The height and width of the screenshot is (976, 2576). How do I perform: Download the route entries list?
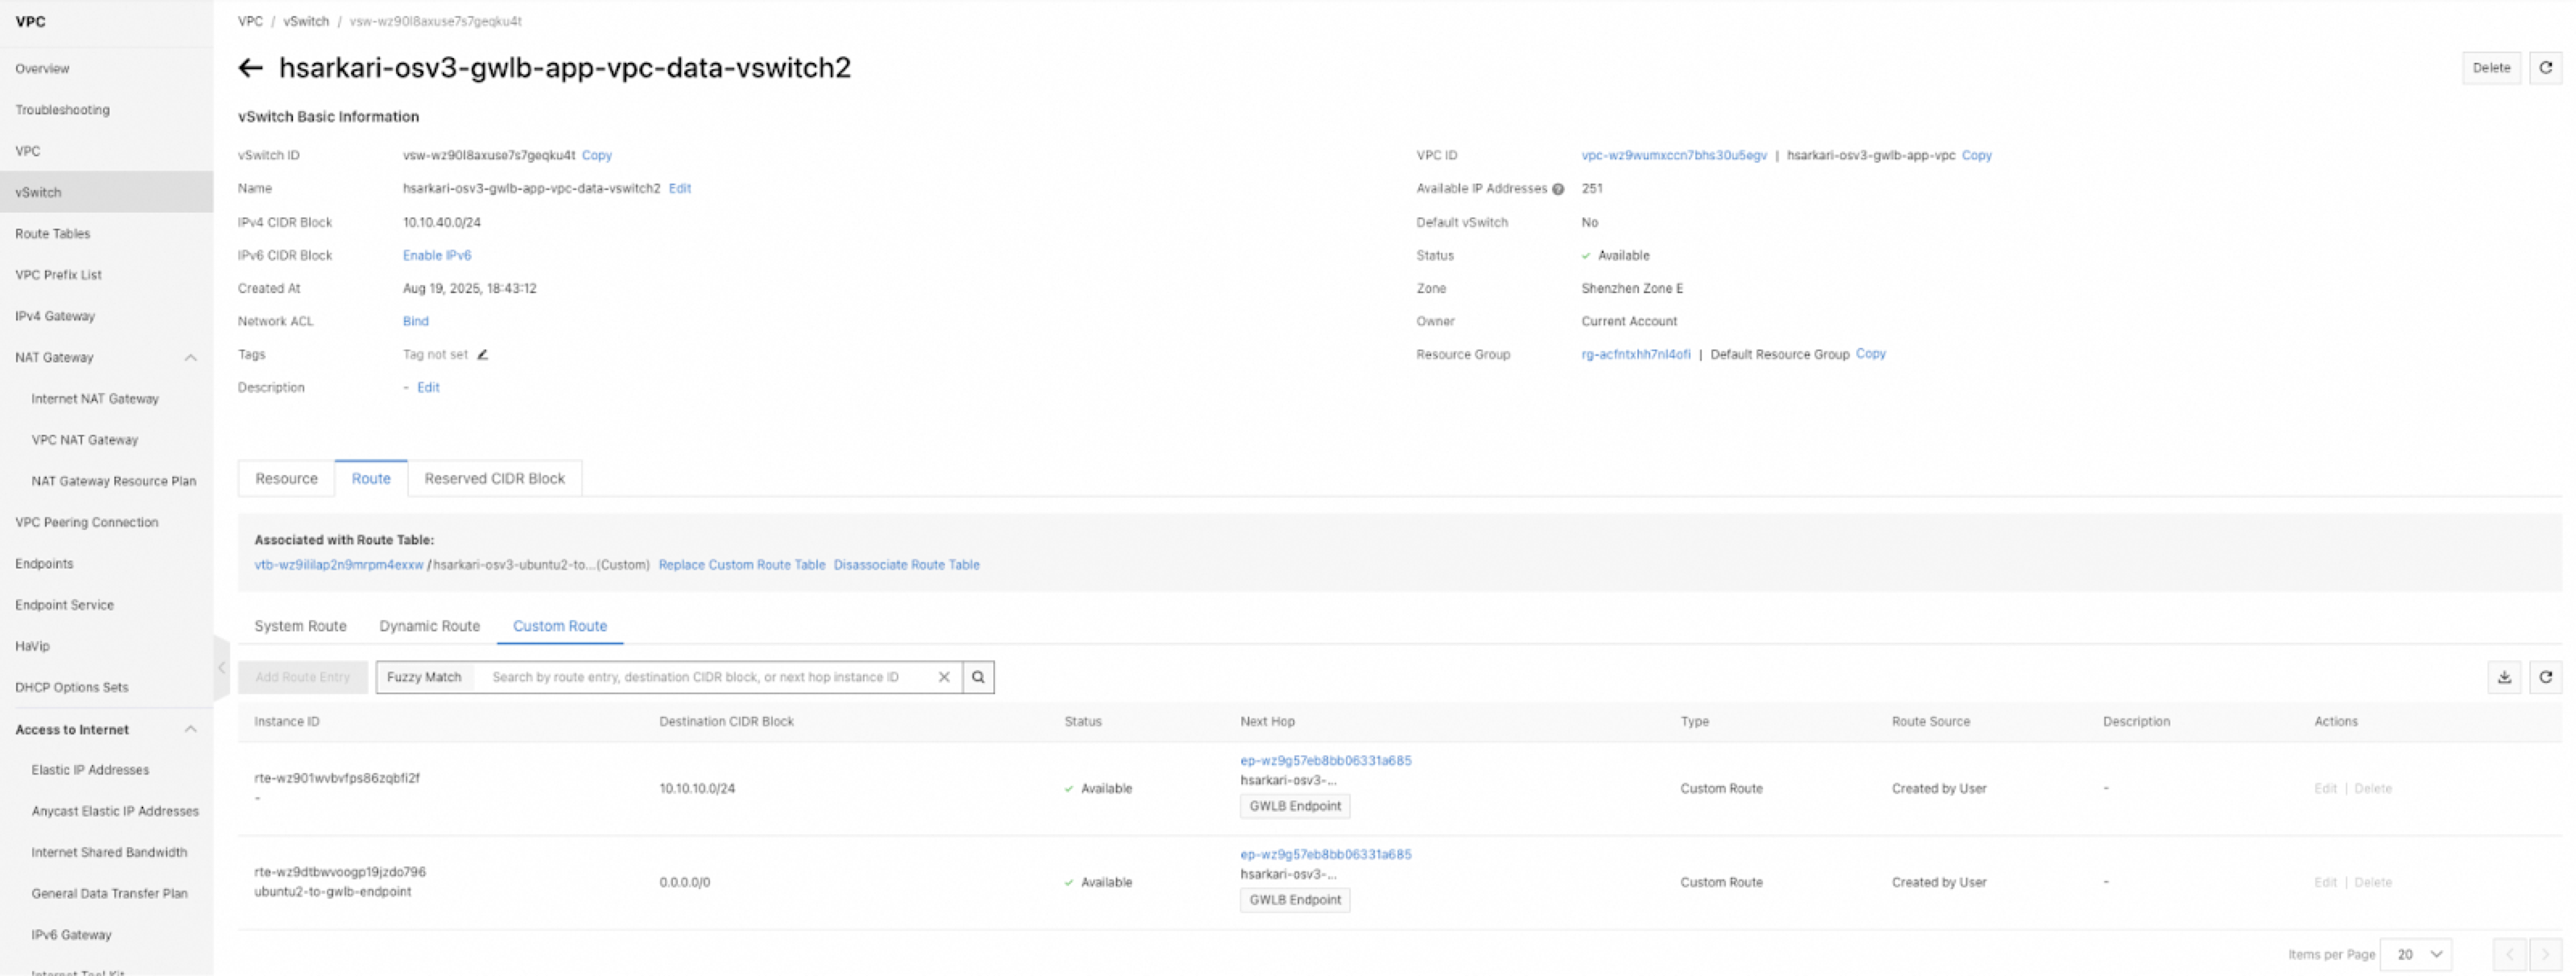(x=2504, y=677)
